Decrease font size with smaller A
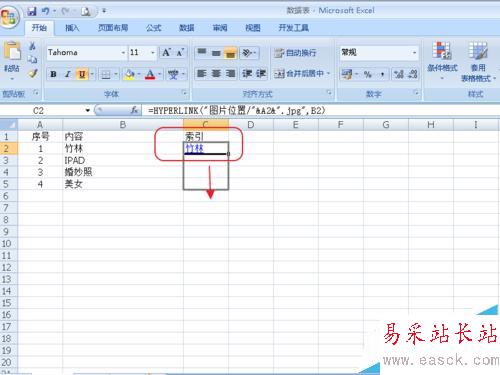 coord(180,52)
